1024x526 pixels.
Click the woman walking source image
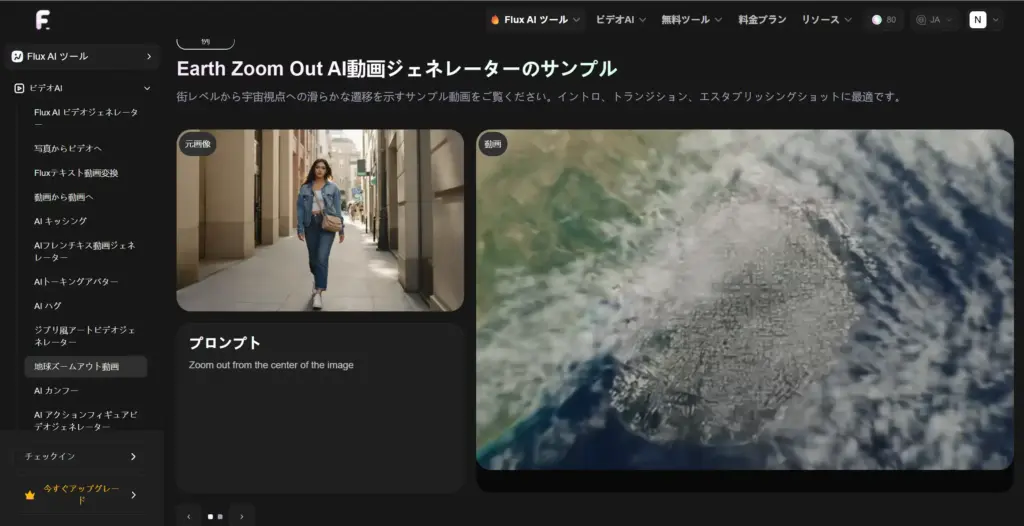(320, 220)
